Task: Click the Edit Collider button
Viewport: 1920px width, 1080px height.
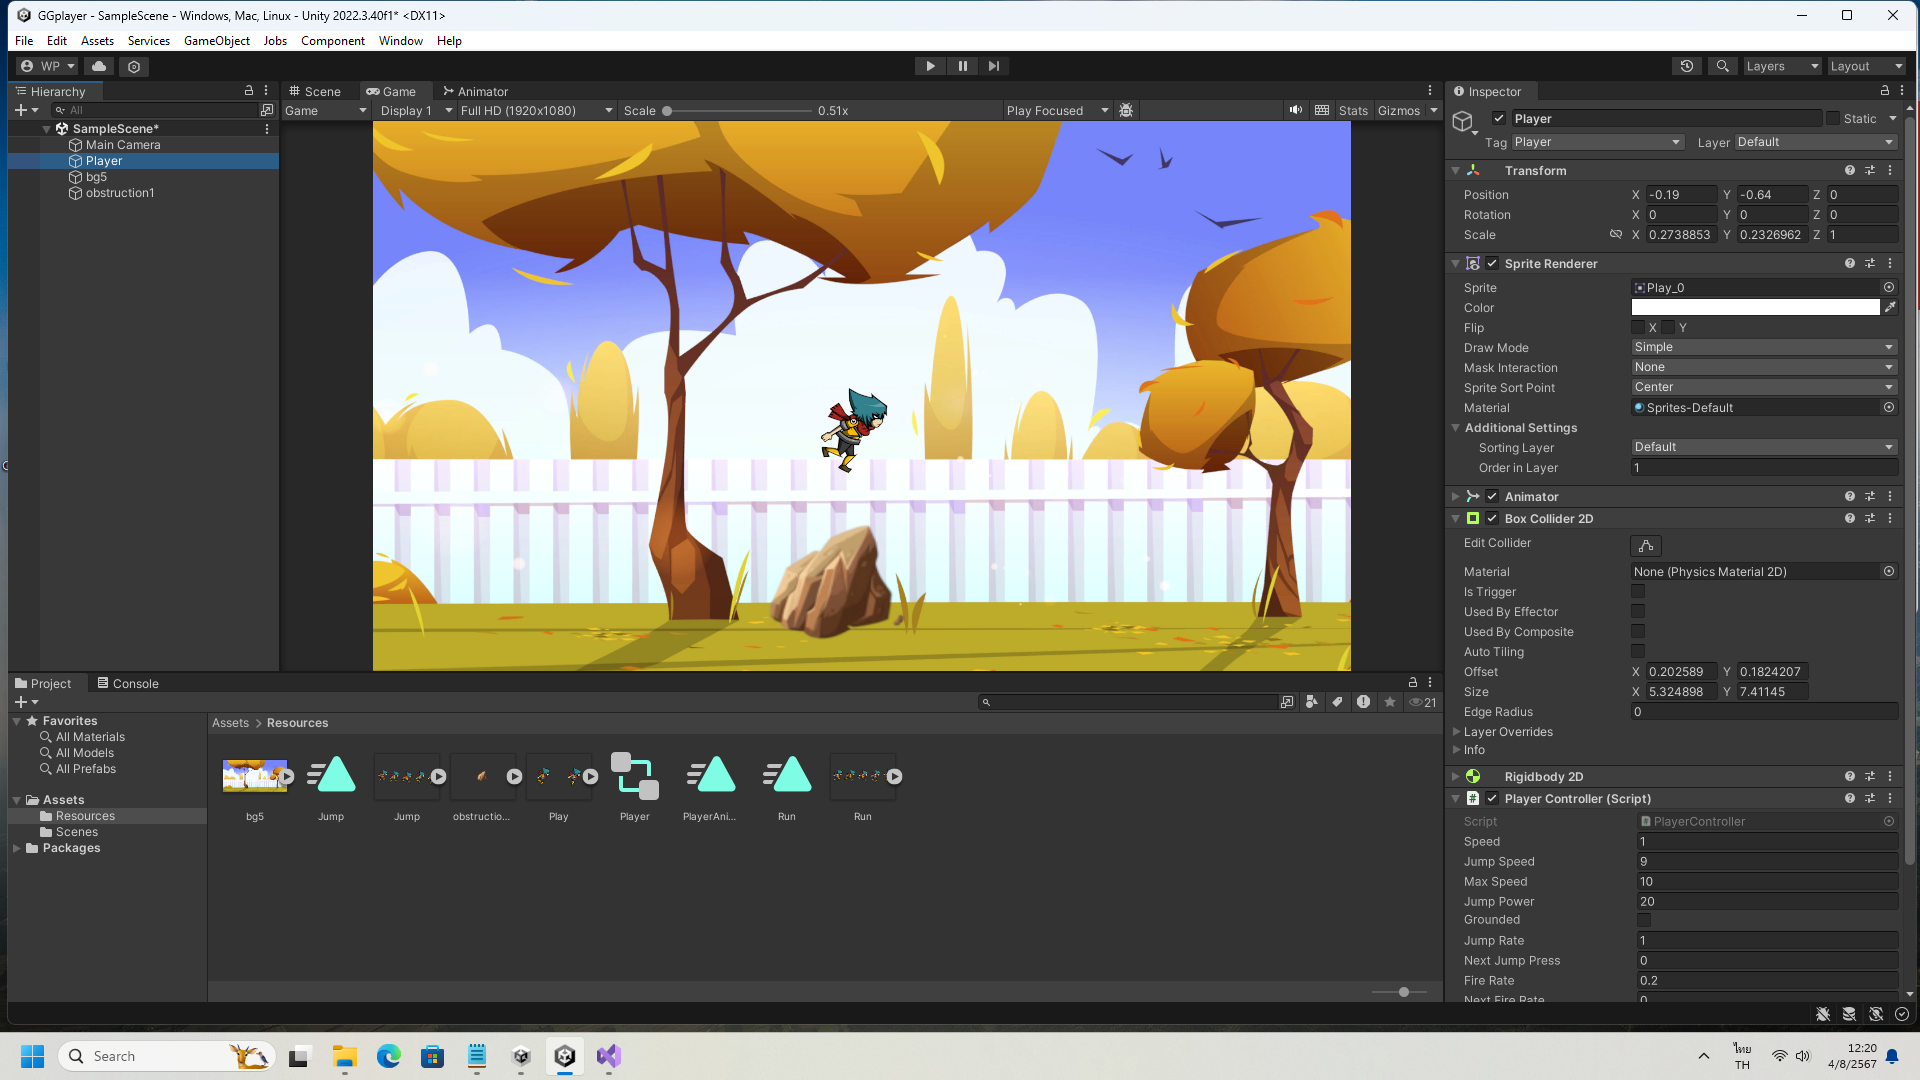Action: pyautogui.click(x=1645, y=545)
